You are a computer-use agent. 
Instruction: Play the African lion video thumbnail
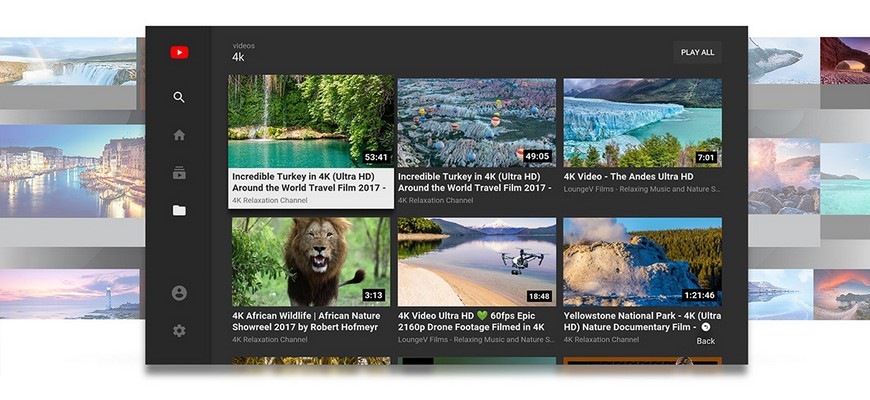tap(310, 261)
